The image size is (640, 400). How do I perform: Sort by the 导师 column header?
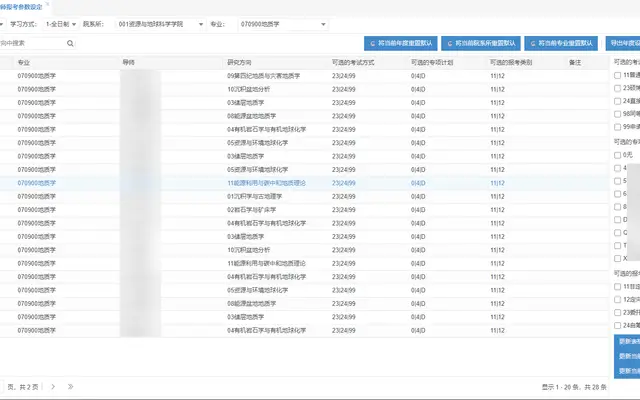click(171, 62)
